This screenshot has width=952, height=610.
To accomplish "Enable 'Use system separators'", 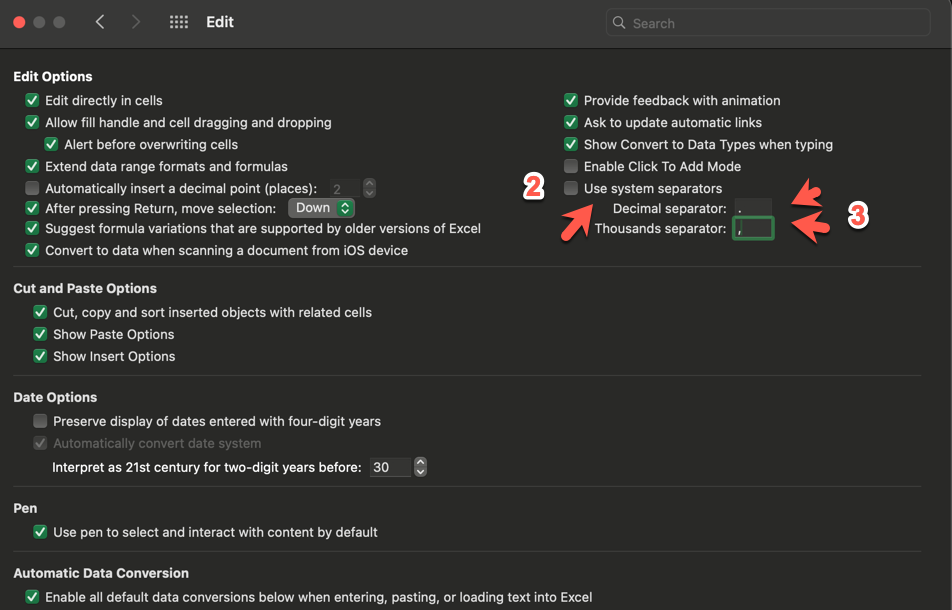I will [x=570, y=187].
